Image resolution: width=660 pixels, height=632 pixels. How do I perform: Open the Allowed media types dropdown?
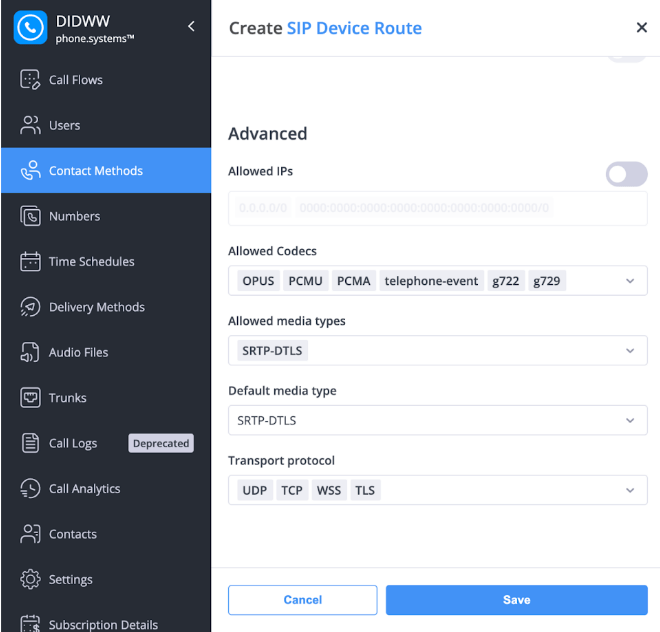[x=629, y=351]
